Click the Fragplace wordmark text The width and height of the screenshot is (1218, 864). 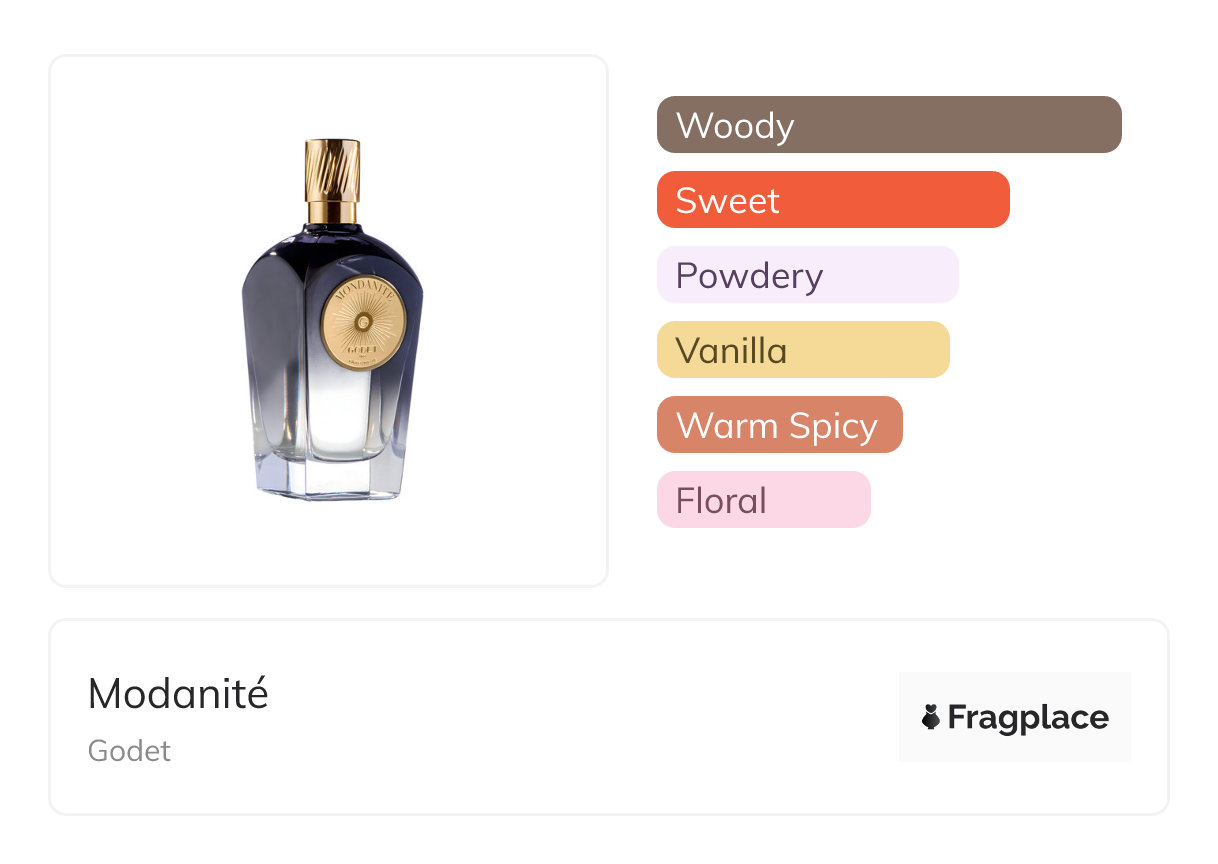tap(1028, 717)
